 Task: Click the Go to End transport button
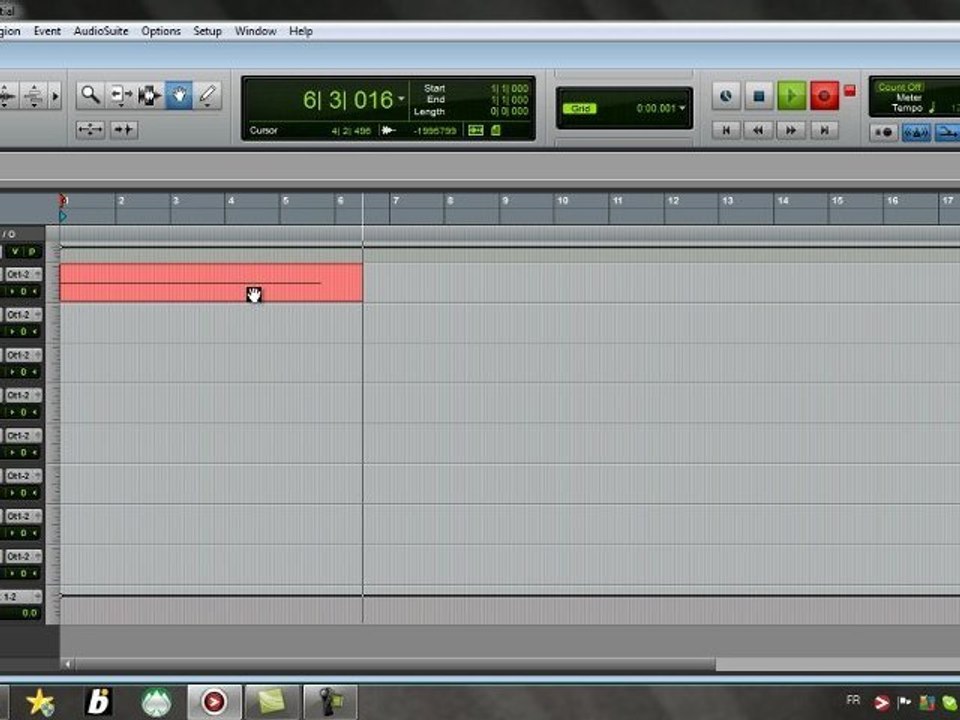point(824,130)
